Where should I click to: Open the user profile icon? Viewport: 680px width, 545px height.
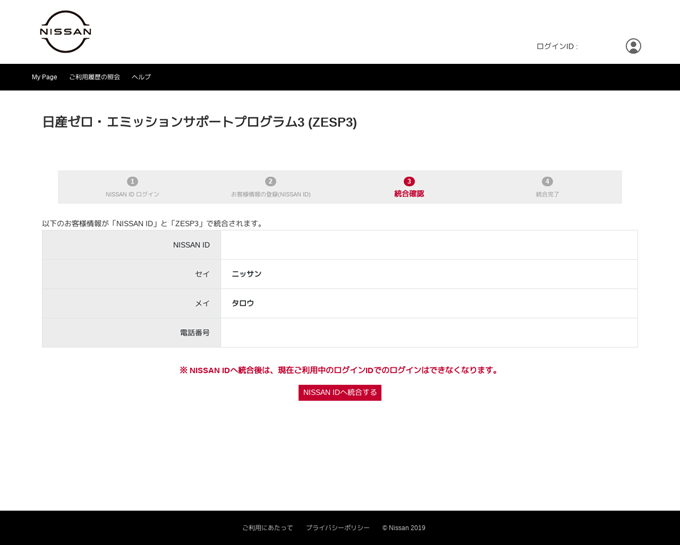(633, 46)
